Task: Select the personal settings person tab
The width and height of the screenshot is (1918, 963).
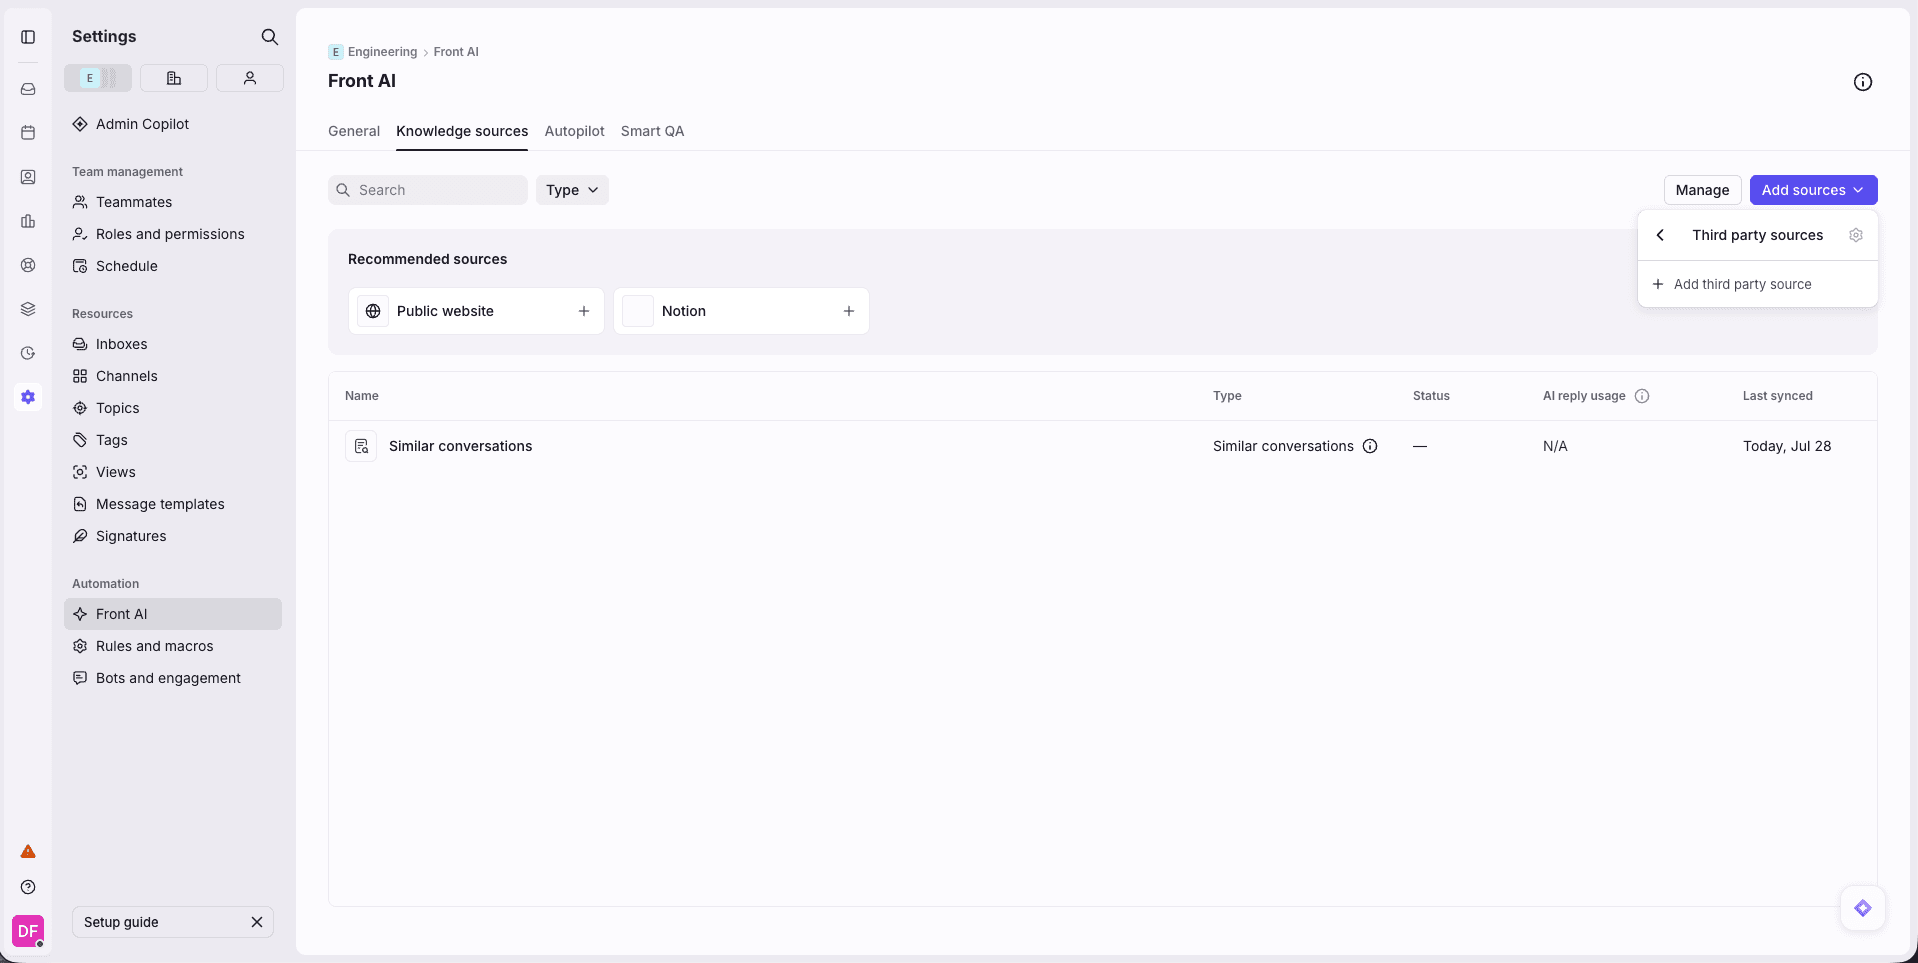Action: pos(250,78)
